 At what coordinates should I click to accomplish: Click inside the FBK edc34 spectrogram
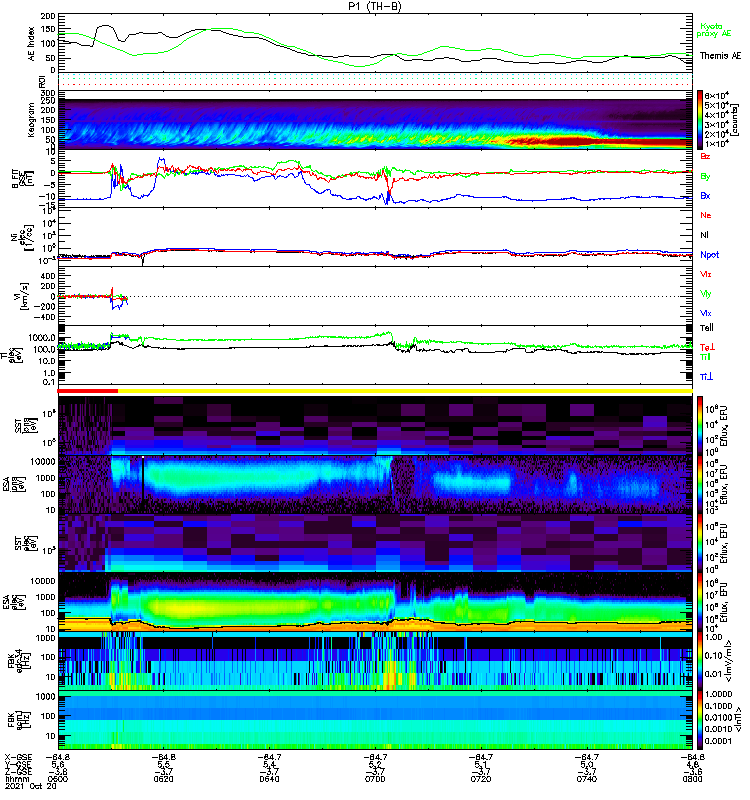coord(375,661)
